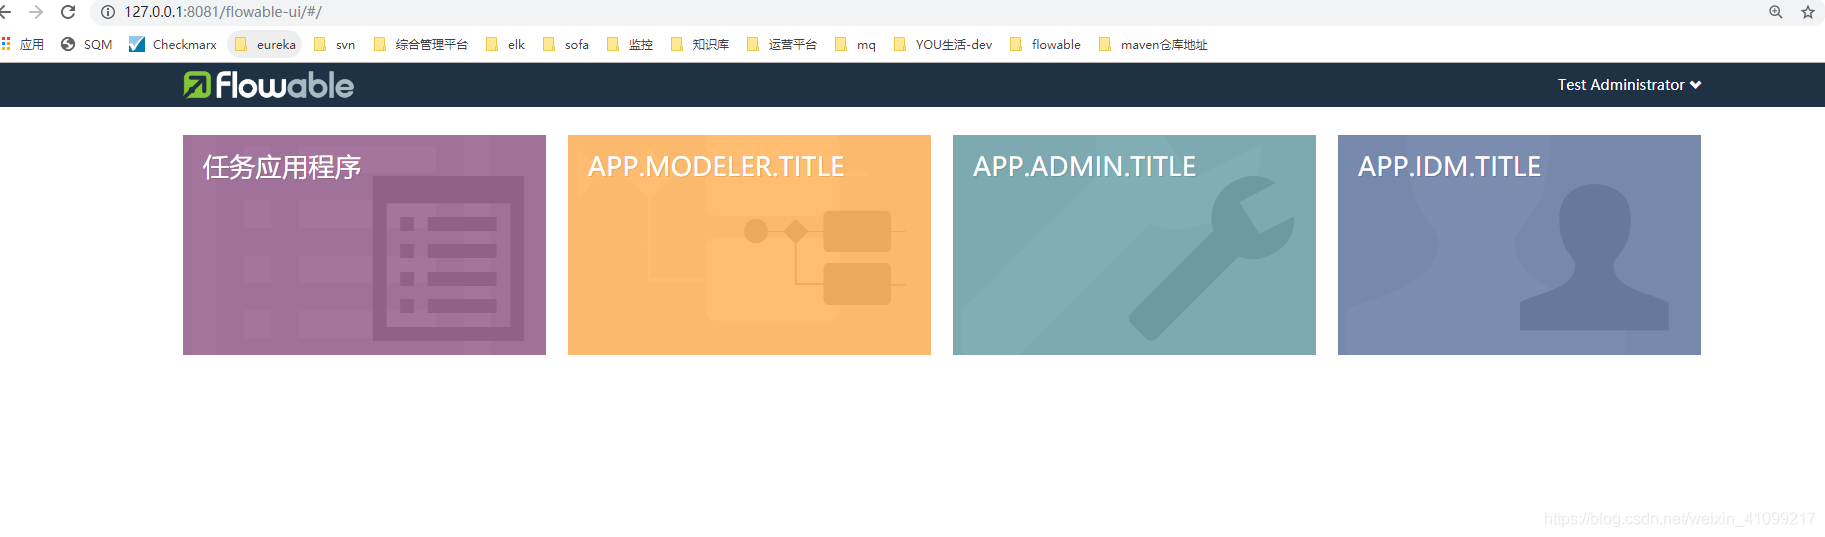Screen dimensions: 1825x537
Task: Open the flowable bookmark folder
Action: (1045, 44)
